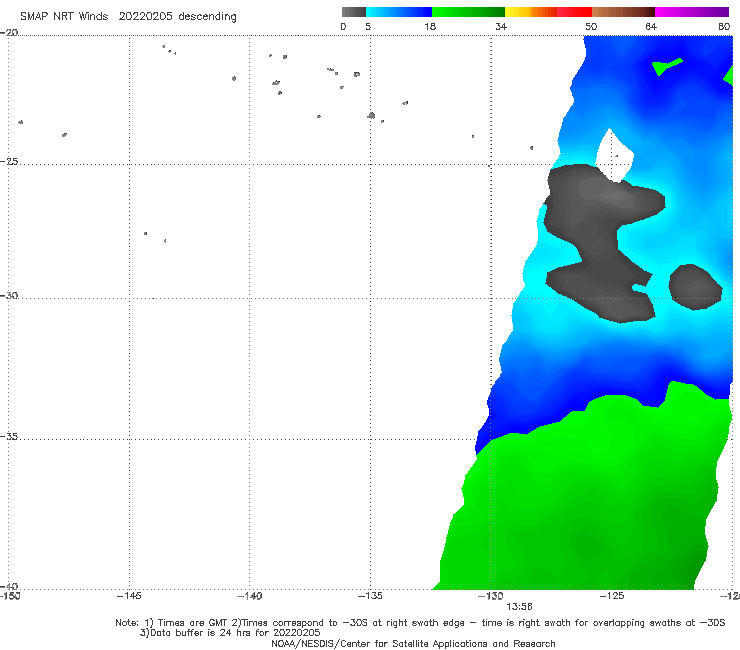Click the longitude label "-145"

click(129, 596)
